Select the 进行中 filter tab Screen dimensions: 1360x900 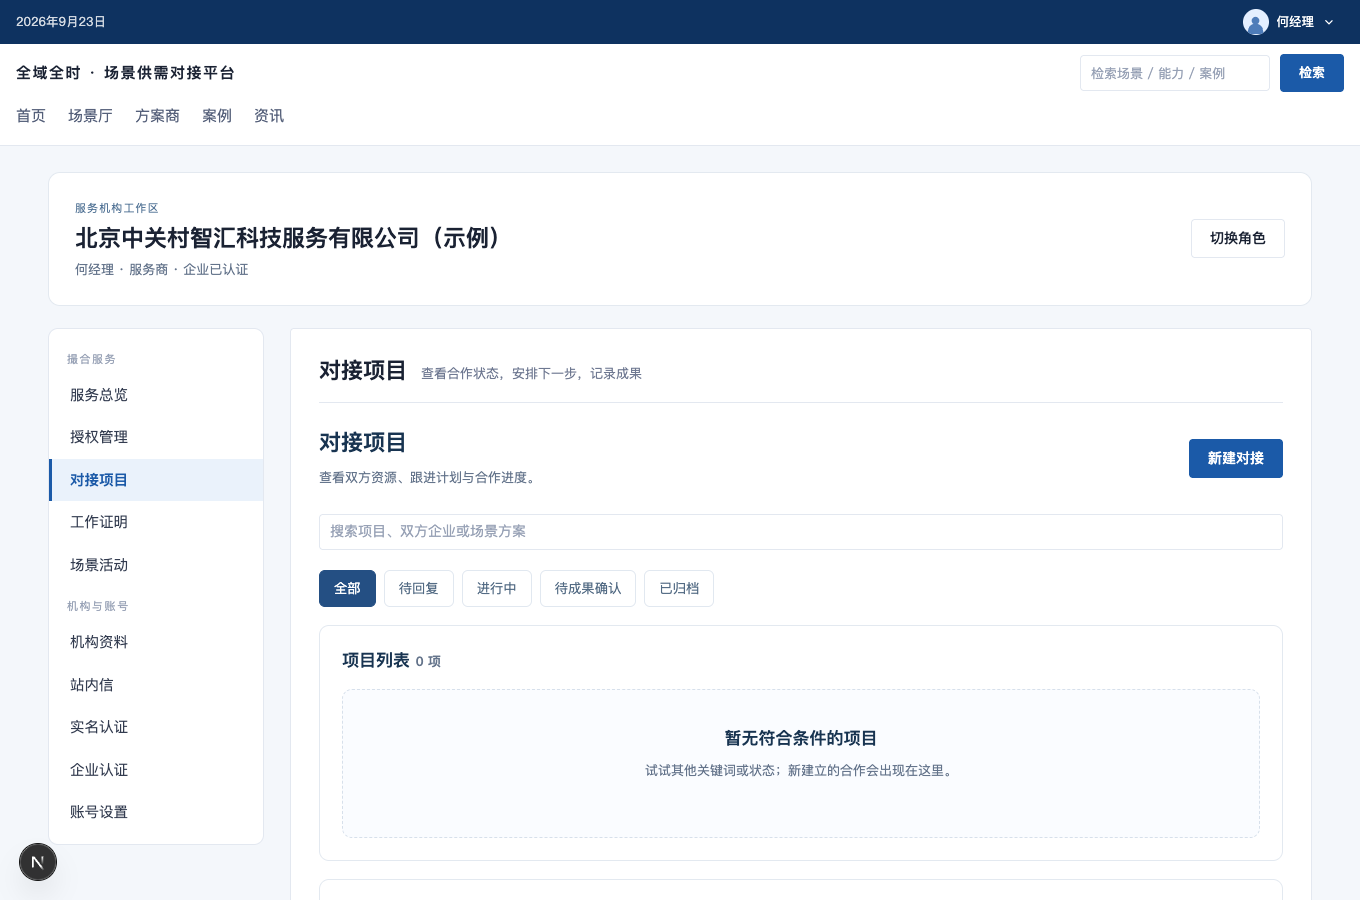tap(497, 589)
